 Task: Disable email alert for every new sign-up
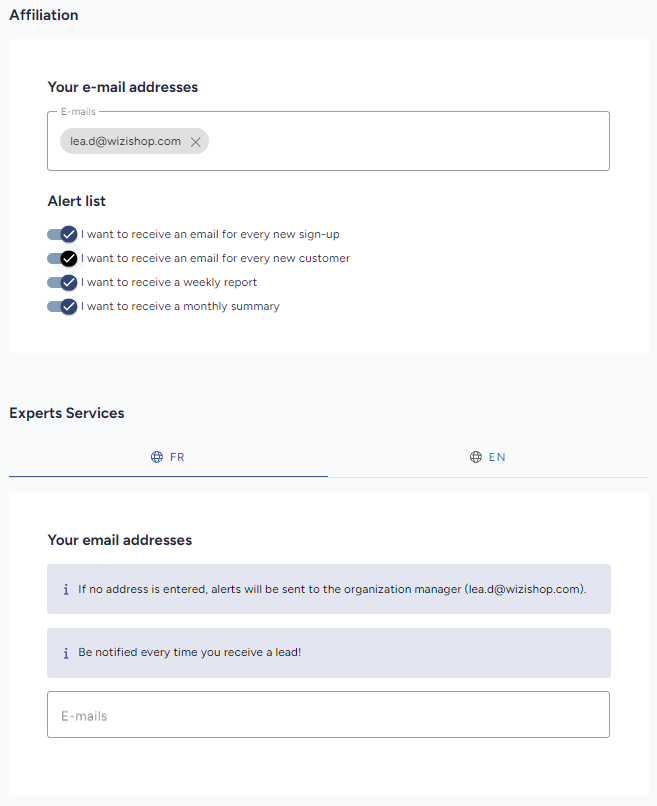pos(62,234)
